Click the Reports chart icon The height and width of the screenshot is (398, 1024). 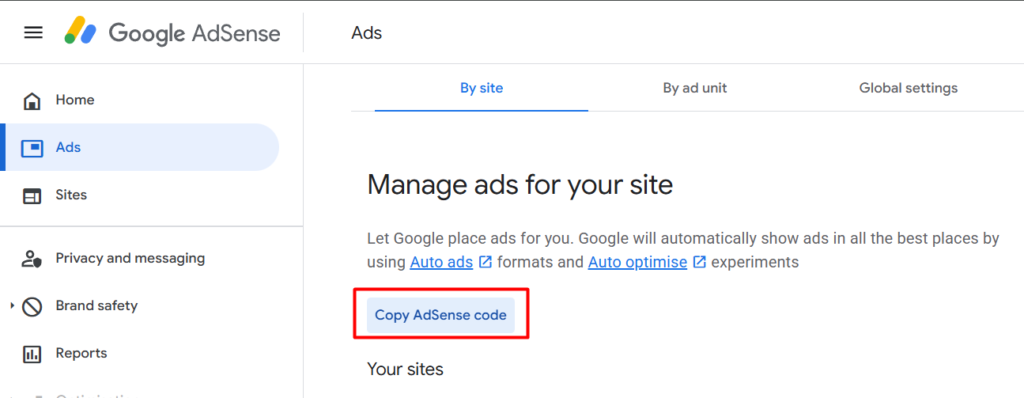pyautogui.click(x=31, y=354)
